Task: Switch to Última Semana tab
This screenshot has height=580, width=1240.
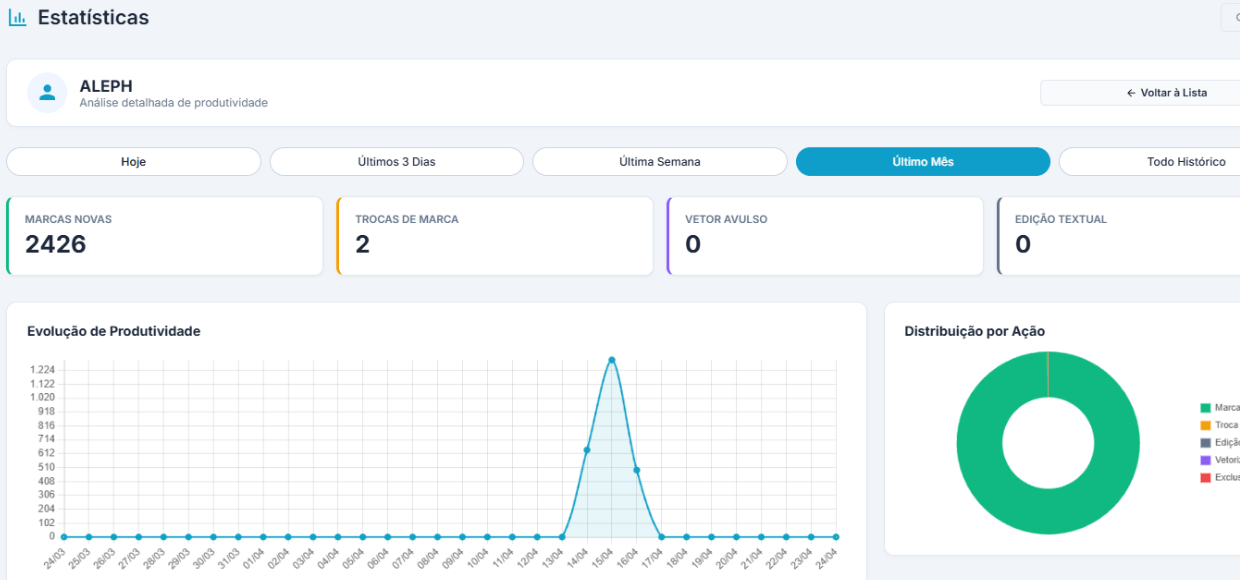Action: pos(660,162)
